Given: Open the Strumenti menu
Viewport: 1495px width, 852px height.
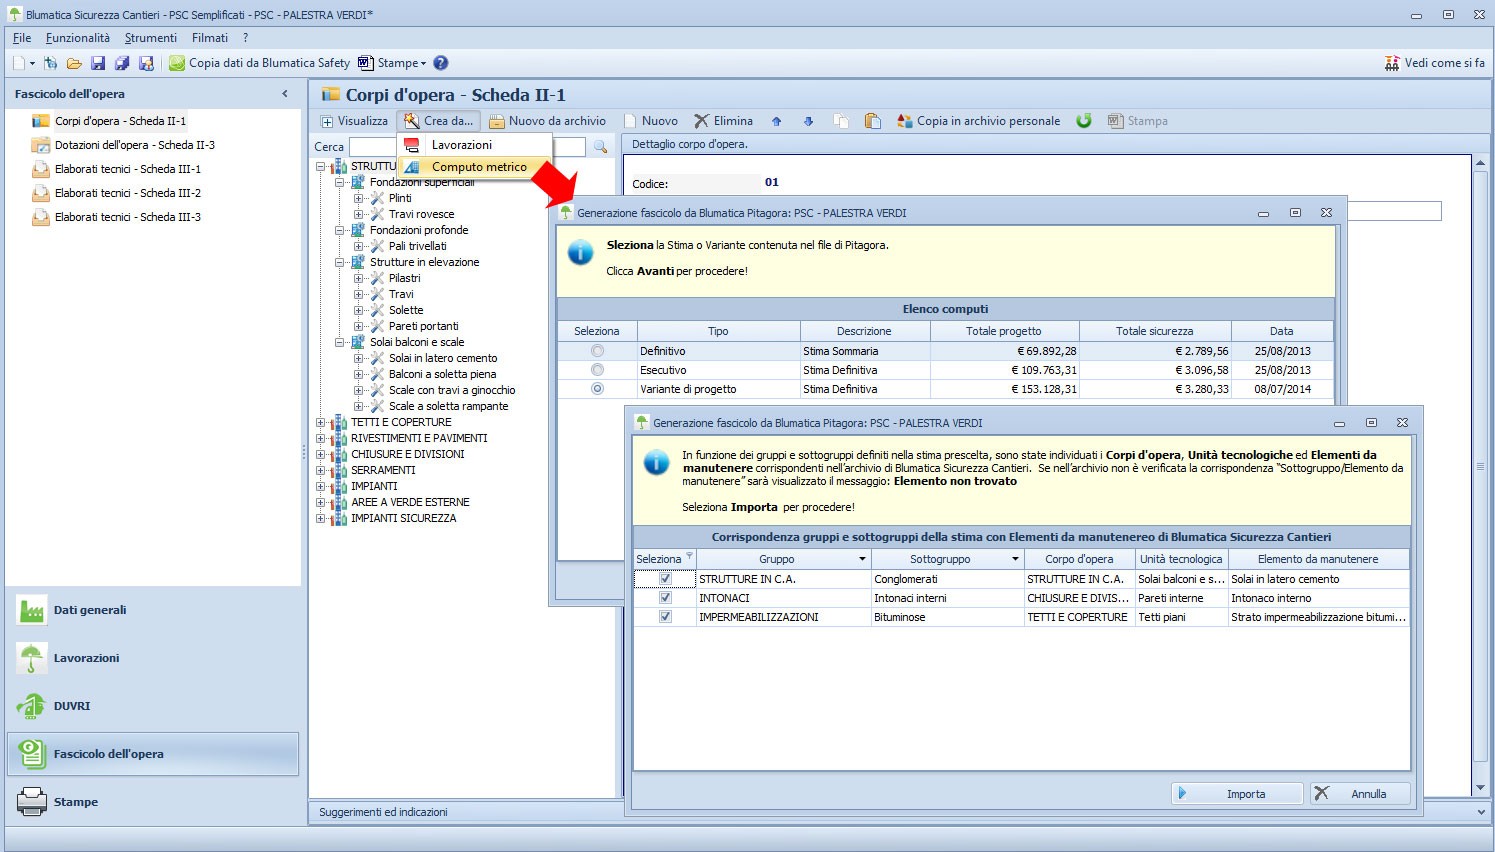Looking at the screenshot, I should (150, 38).
